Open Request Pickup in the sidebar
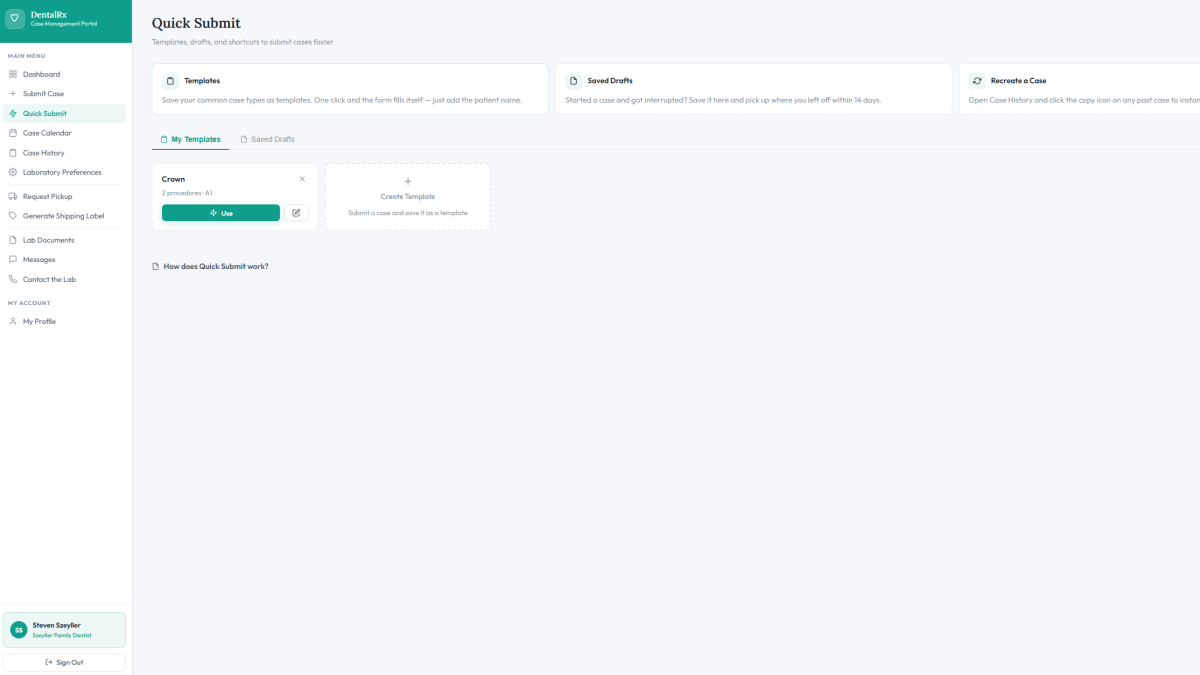 (x=65, y=196)
